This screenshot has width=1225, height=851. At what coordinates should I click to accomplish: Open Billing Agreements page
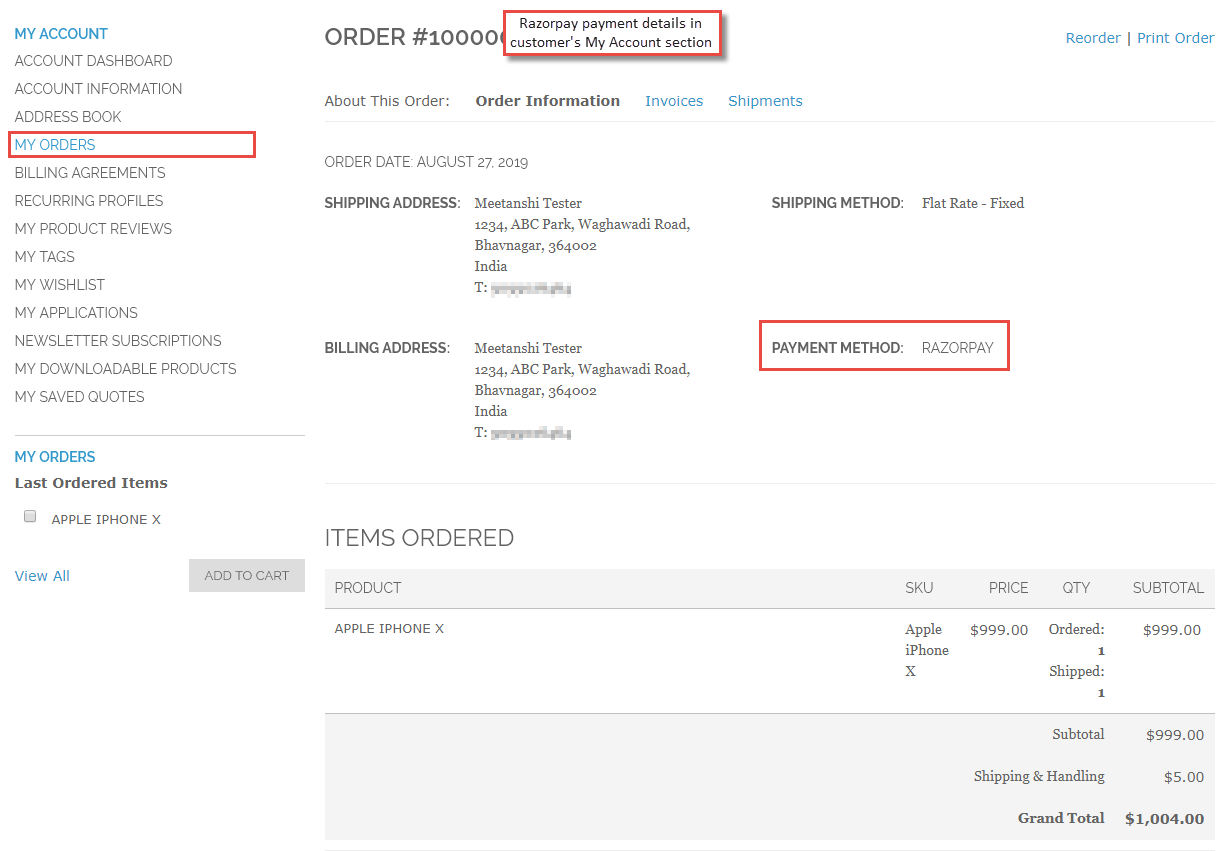(90, 173)
